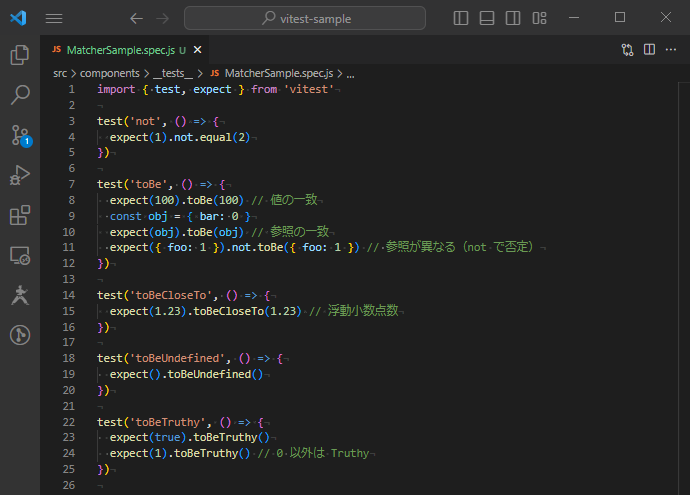The width and height of the screenshot is (690, 495).
Task: Go forward with the right arrow
Action: click(162, 18)
